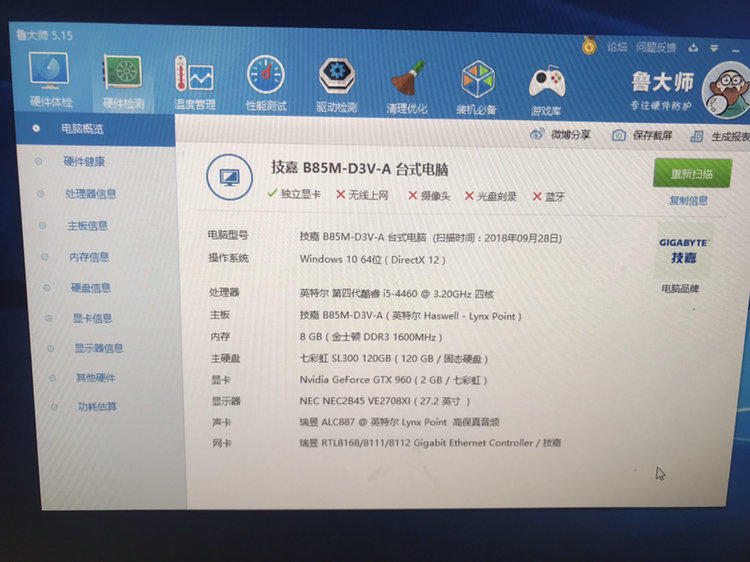Click processor value i5-4460 @ 3.20GHz
Viewport: 750px width, 562px height.
pyautogui.click(x=397, y=294)
